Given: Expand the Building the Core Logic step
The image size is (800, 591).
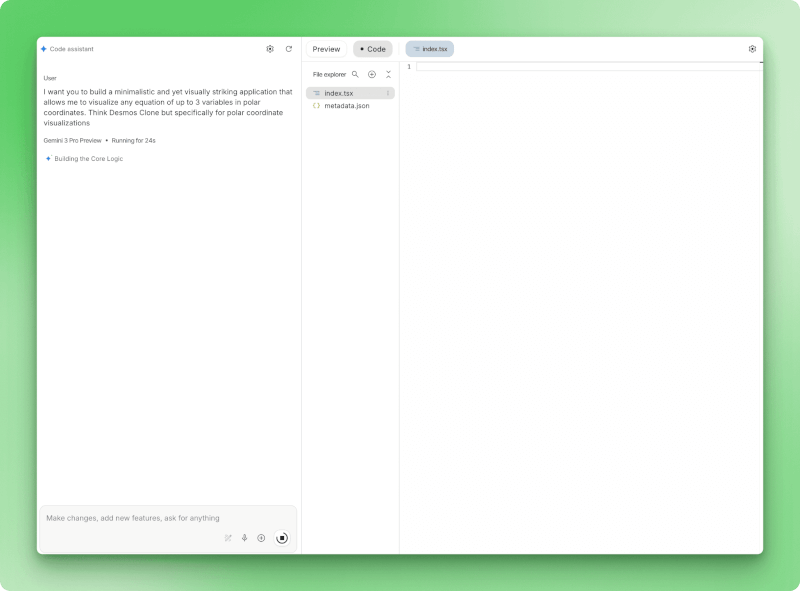Looking at the screenshot, I should (88, 159).
